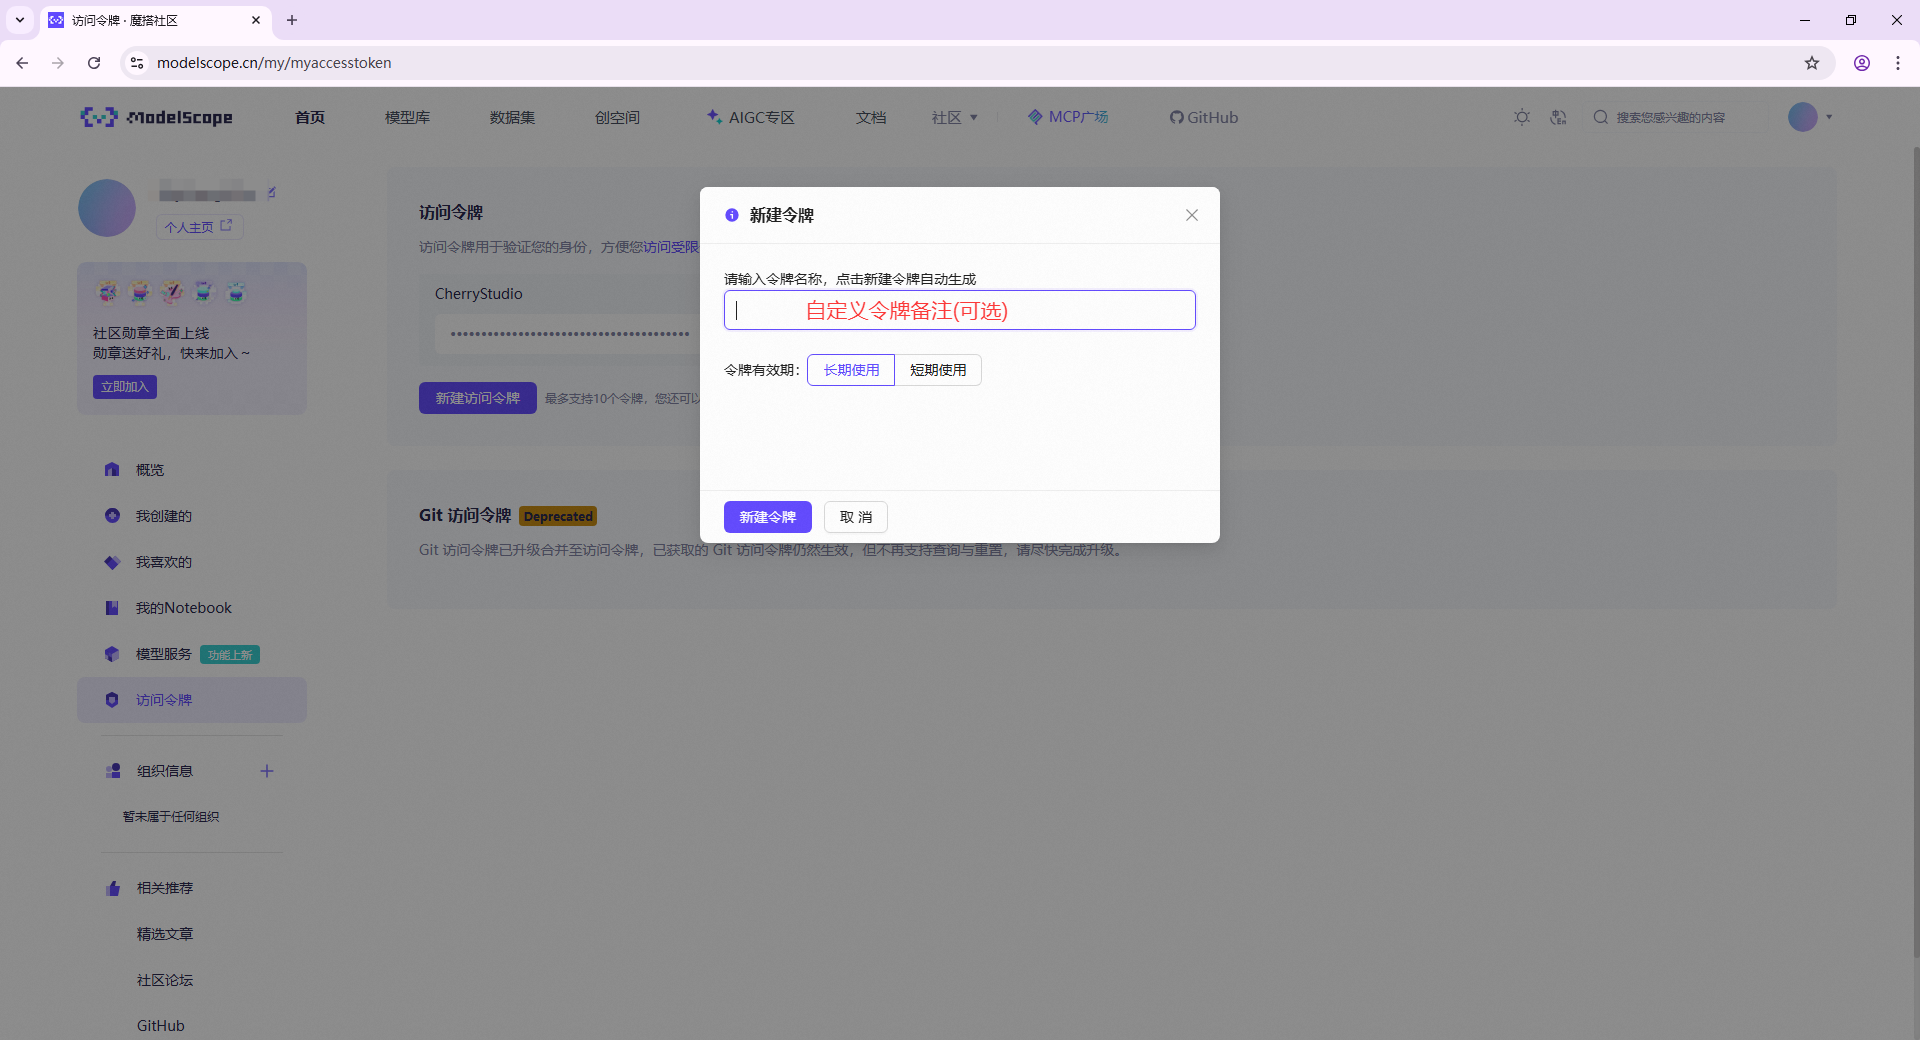The width and height of the screenshot is (1920, 1040).
Task: Click the 取消 button in dialog
Action: tap(855, 517)
